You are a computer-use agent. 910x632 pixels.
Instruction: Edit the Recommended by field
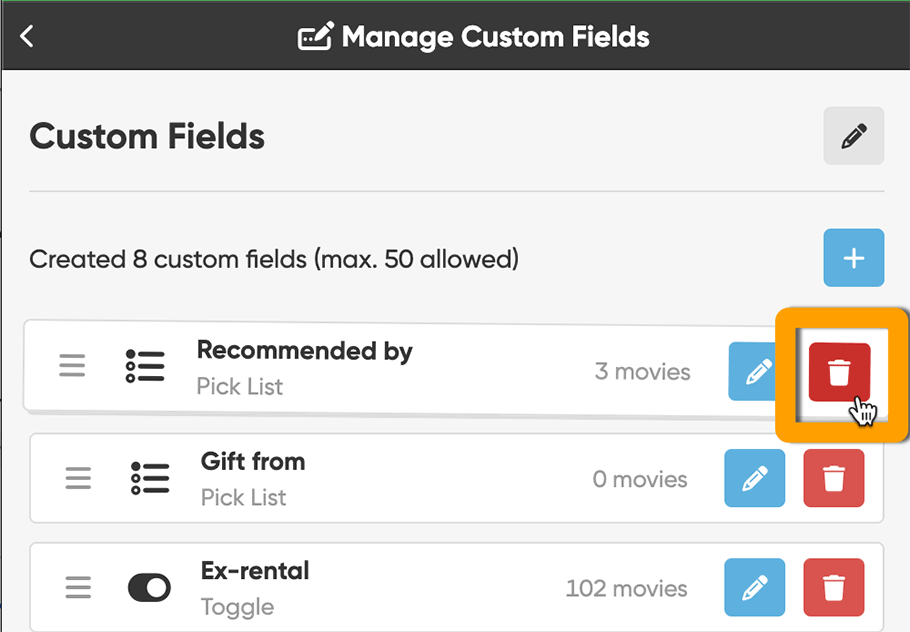pos(757,372)
